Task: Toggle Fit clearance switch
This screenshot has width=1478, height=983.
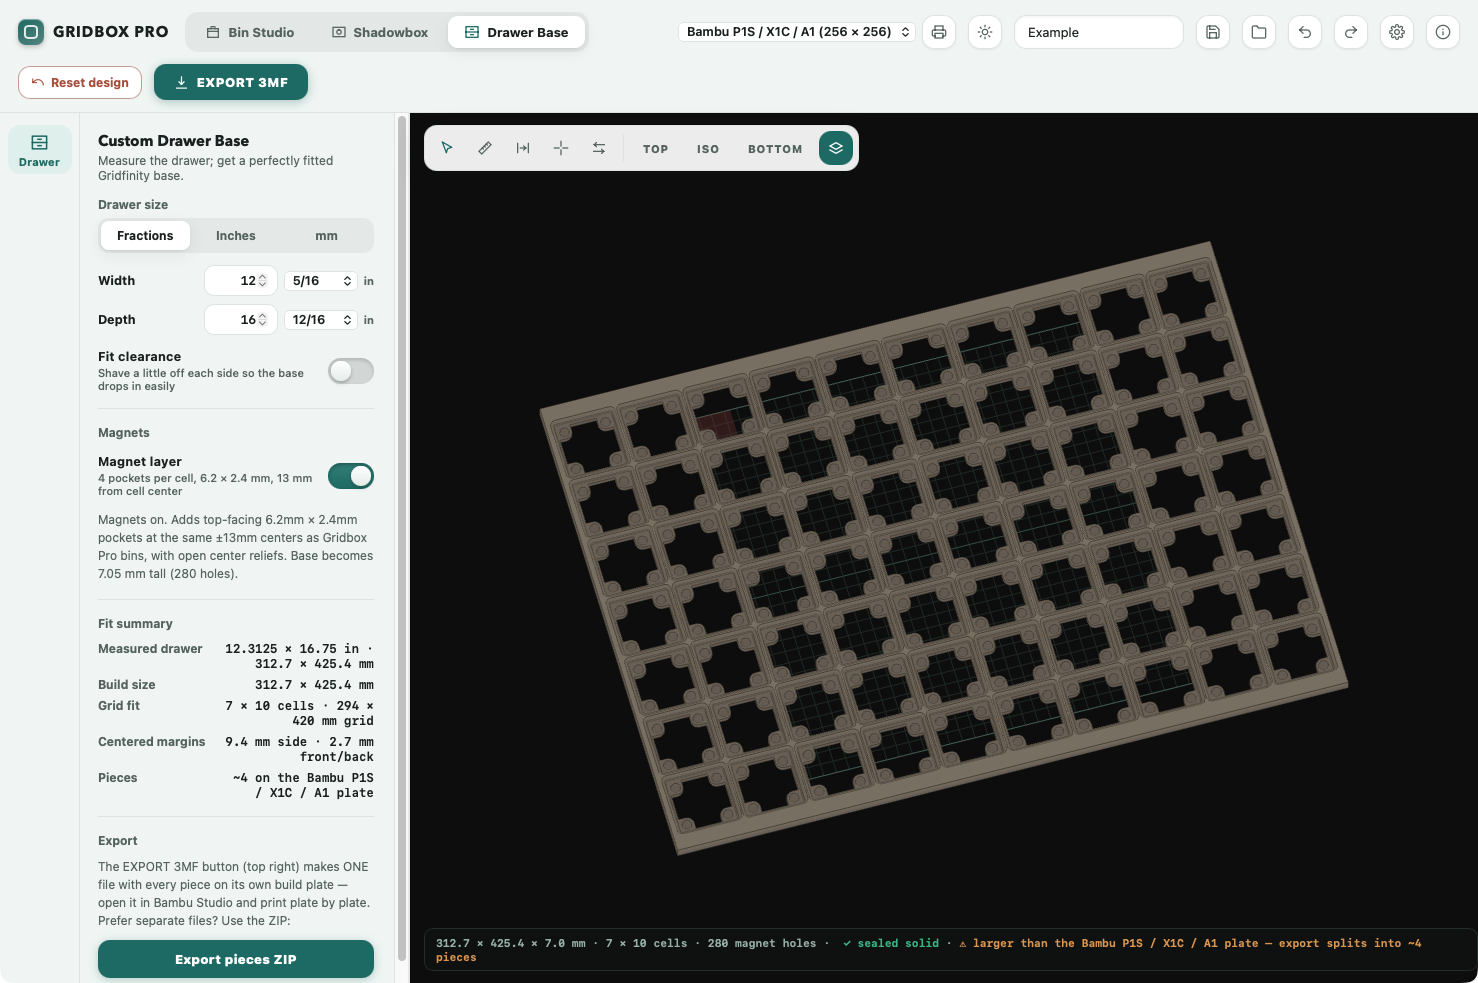Action: (351, 371)
